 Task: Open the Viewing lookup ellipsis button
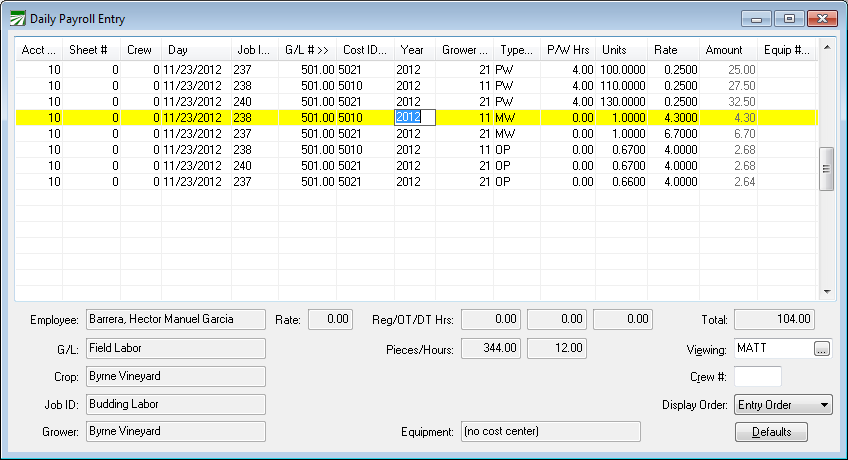coord(822,349)
